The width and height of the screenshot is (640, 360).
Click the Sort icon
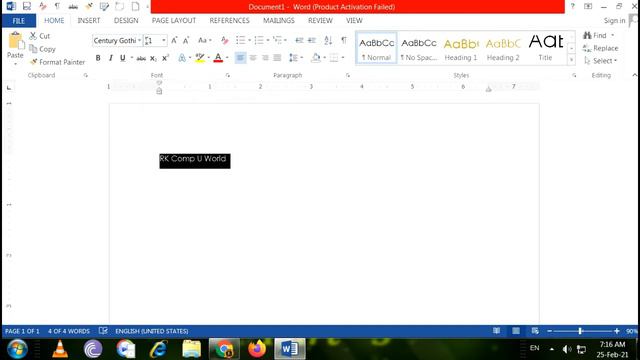click(x=328, y=40)
